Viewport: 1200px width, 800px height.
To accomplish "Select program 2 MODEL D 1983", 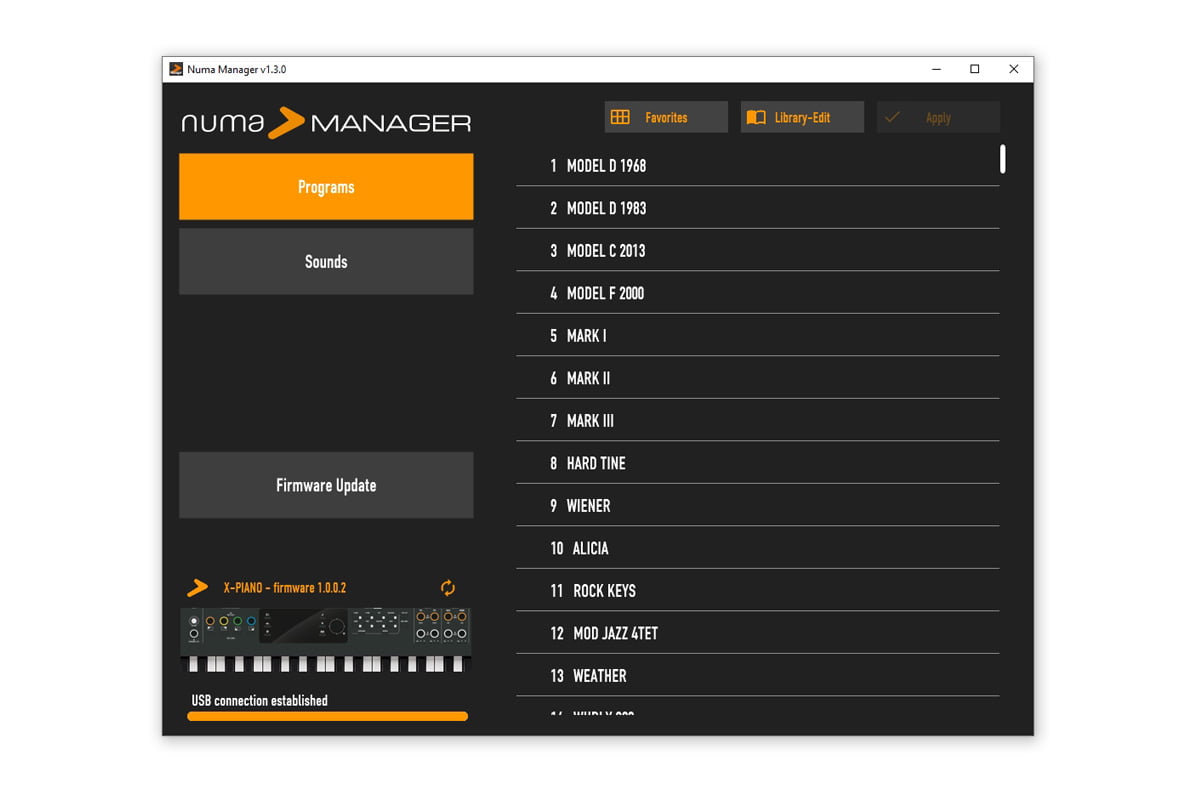I will pyautogui.click(x=757, y=208).
